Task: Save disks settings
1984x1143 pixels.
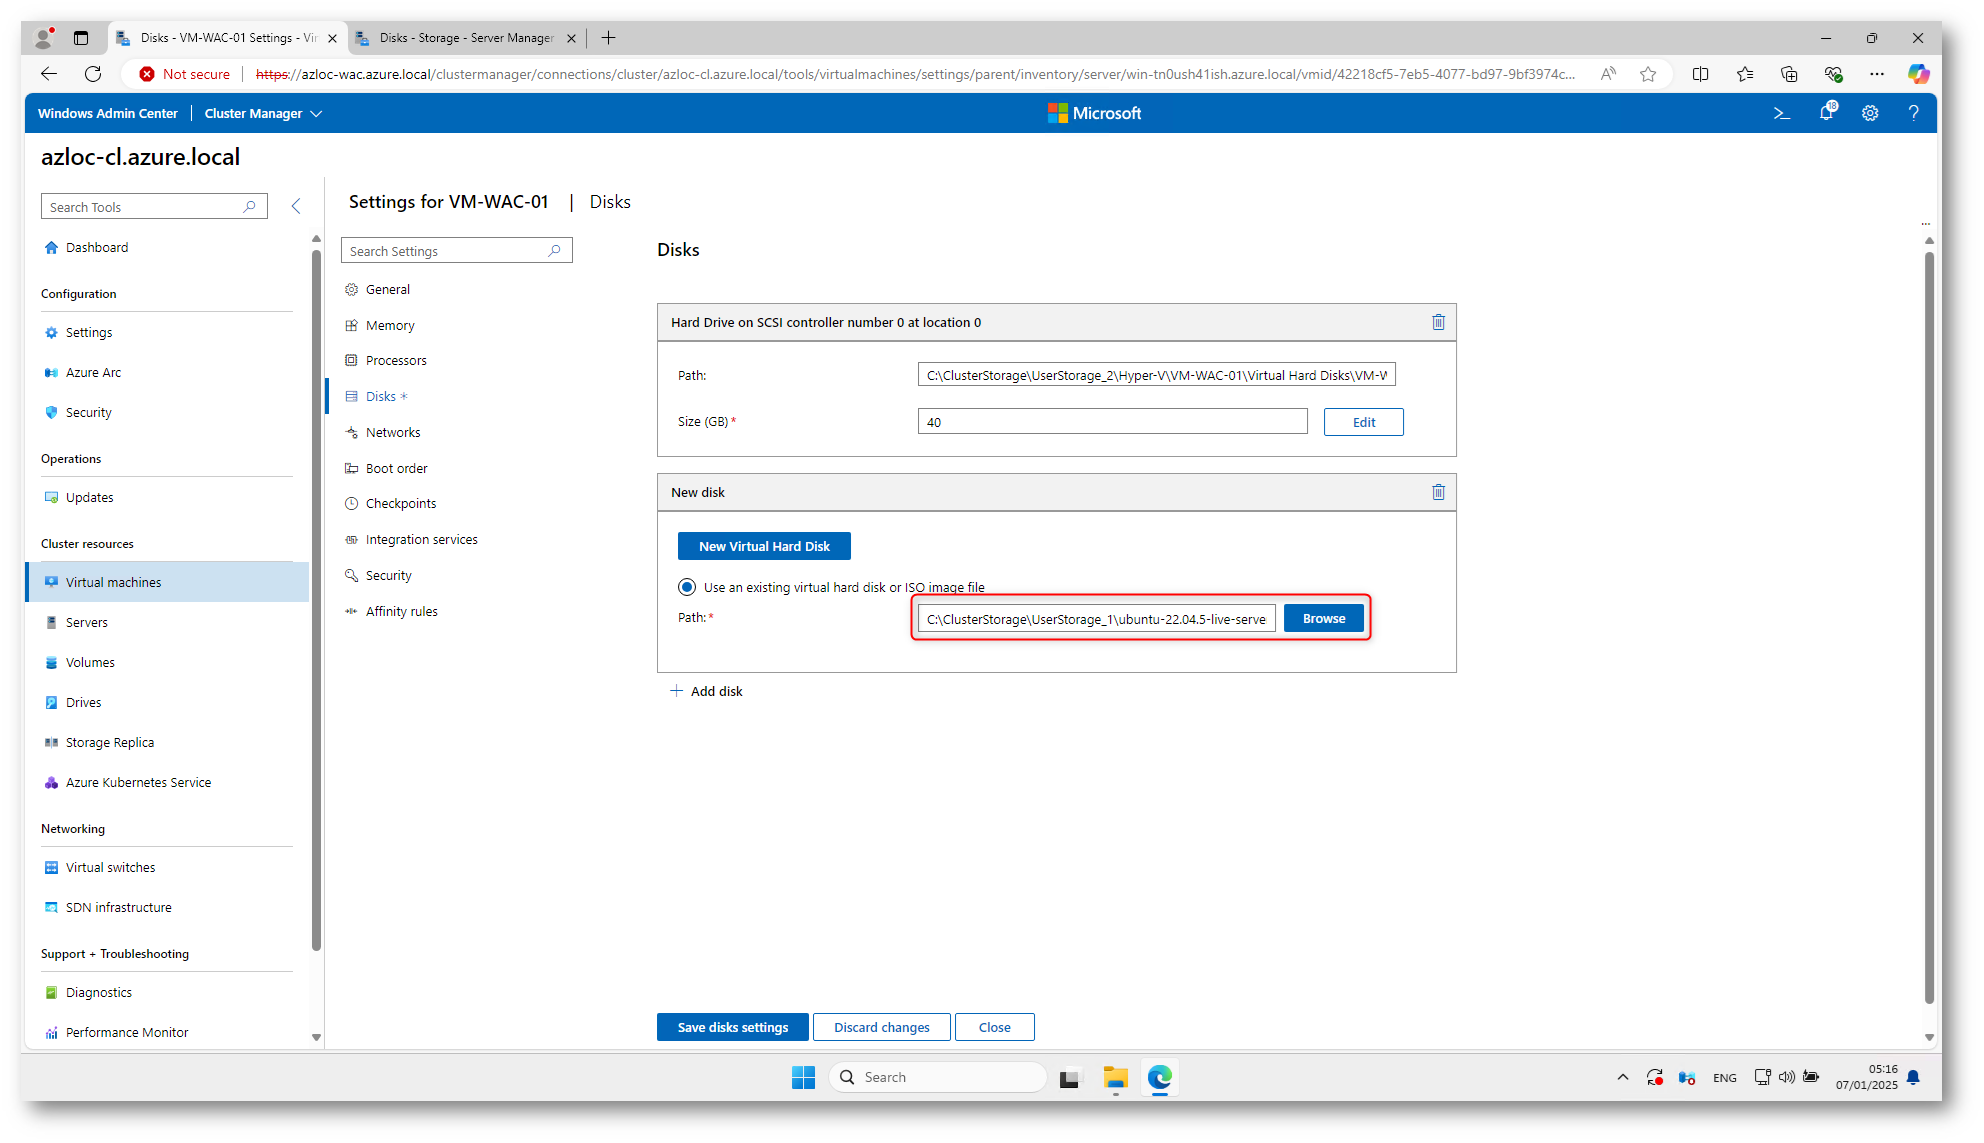Action: pos(733,1027)
